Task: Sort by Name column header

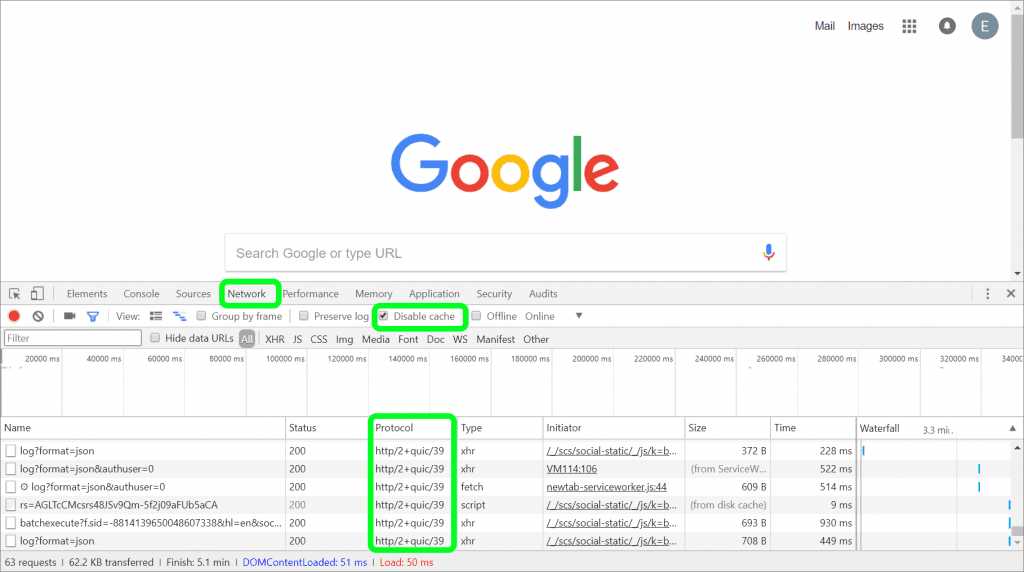Action: tap(142, 428)
